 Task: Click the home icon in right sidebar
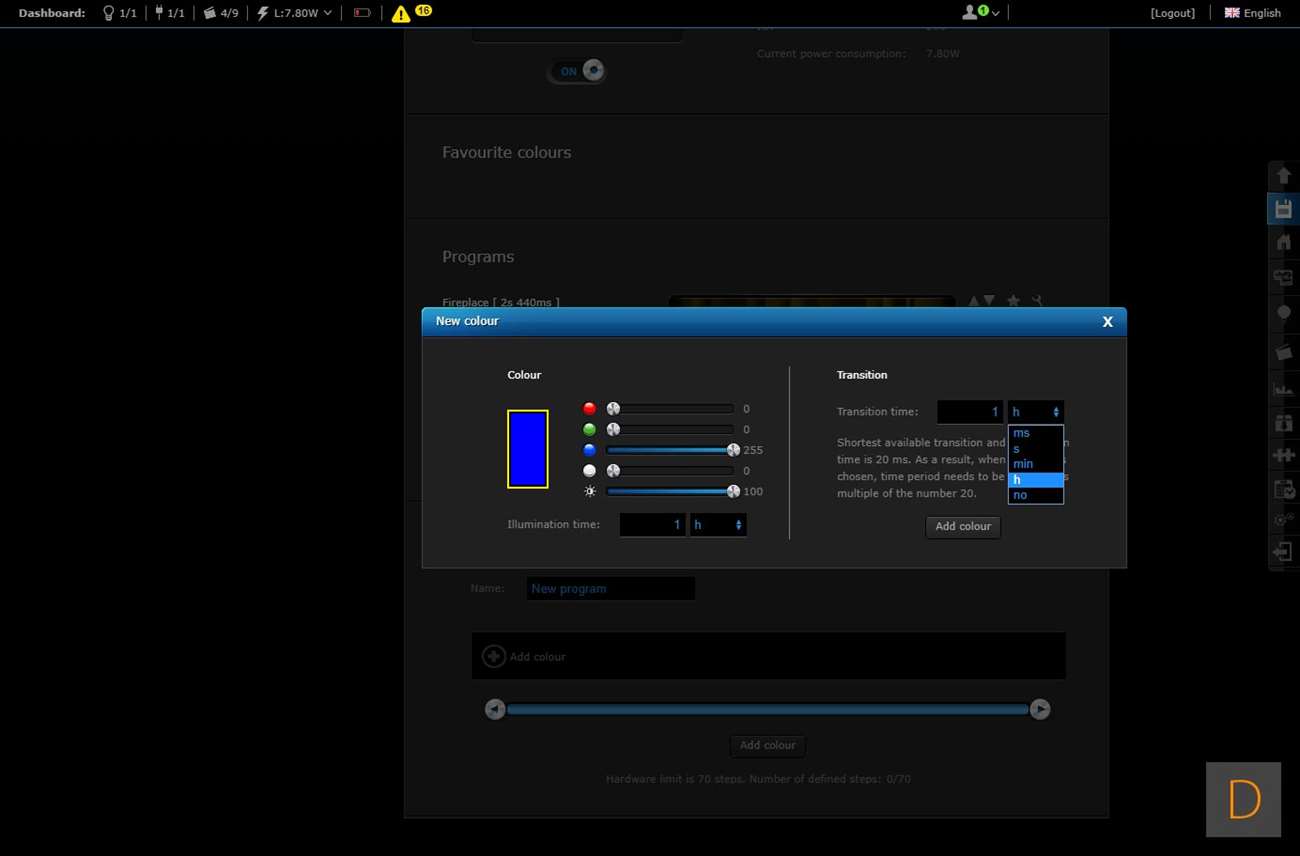(x=1283, y=242)
